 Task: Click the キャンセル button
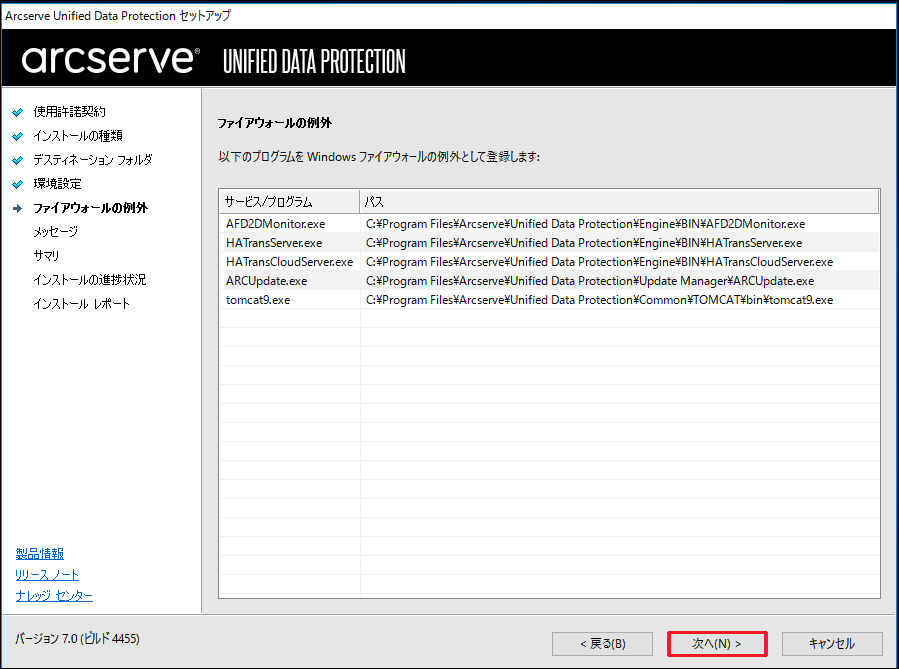click(x=832, y=644)
